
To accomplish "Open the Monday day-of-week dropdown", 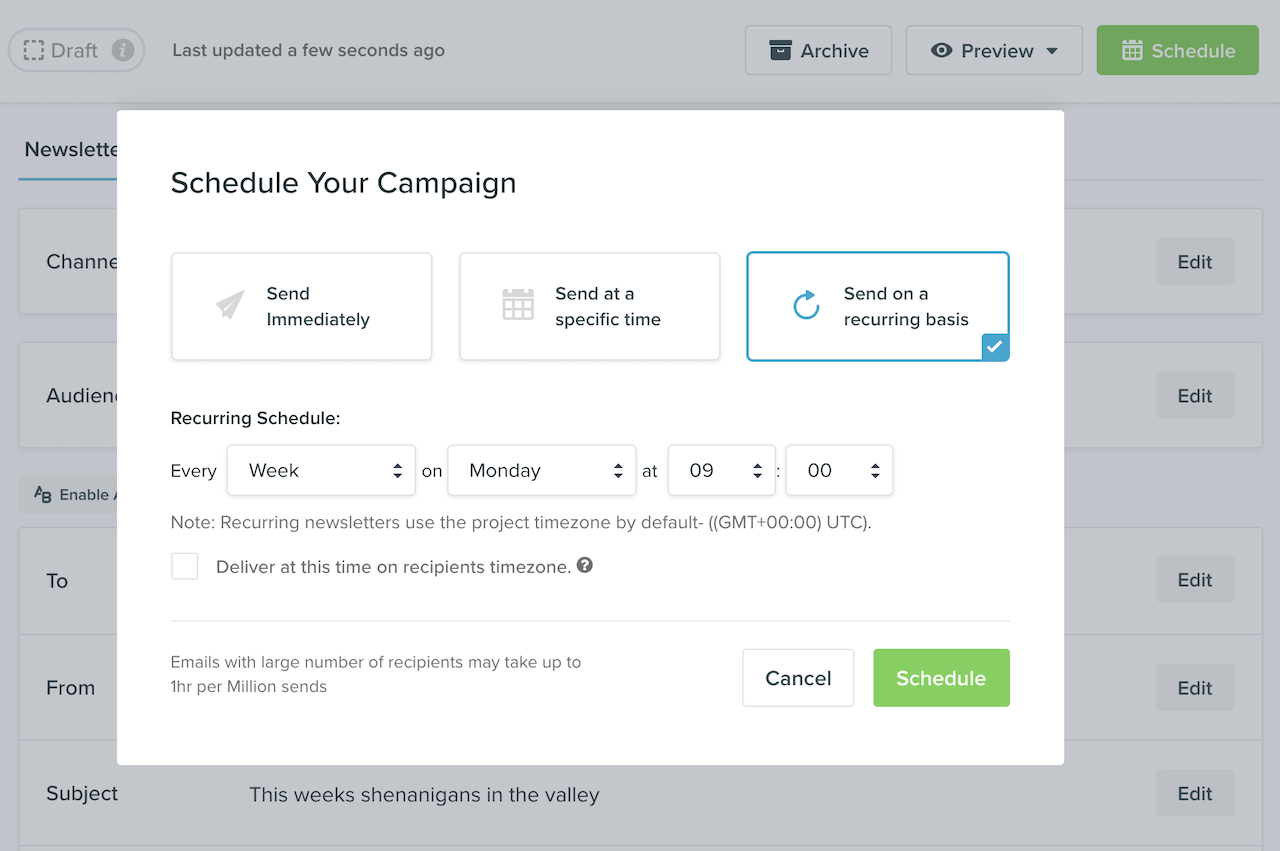I will point(541,470).
